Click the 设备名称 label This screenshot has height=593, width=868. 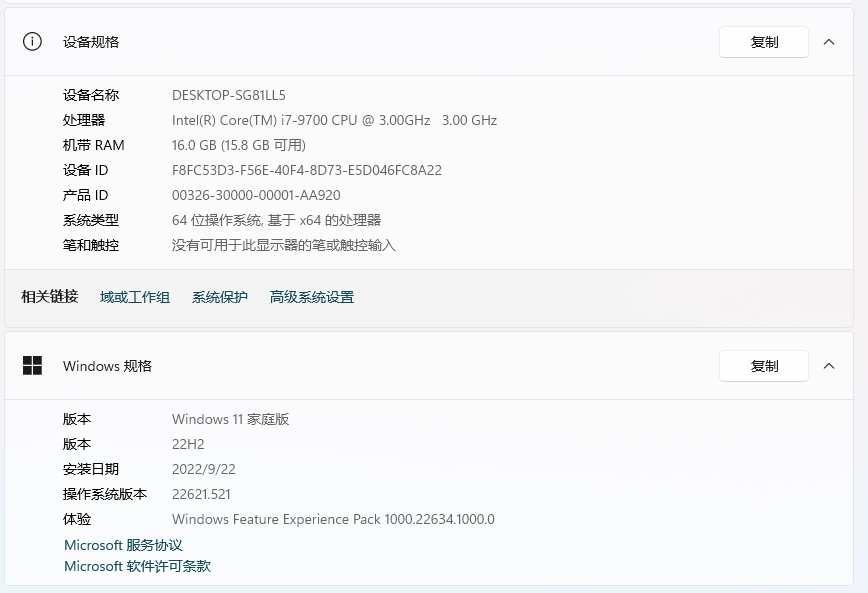(x=91, y=95)
